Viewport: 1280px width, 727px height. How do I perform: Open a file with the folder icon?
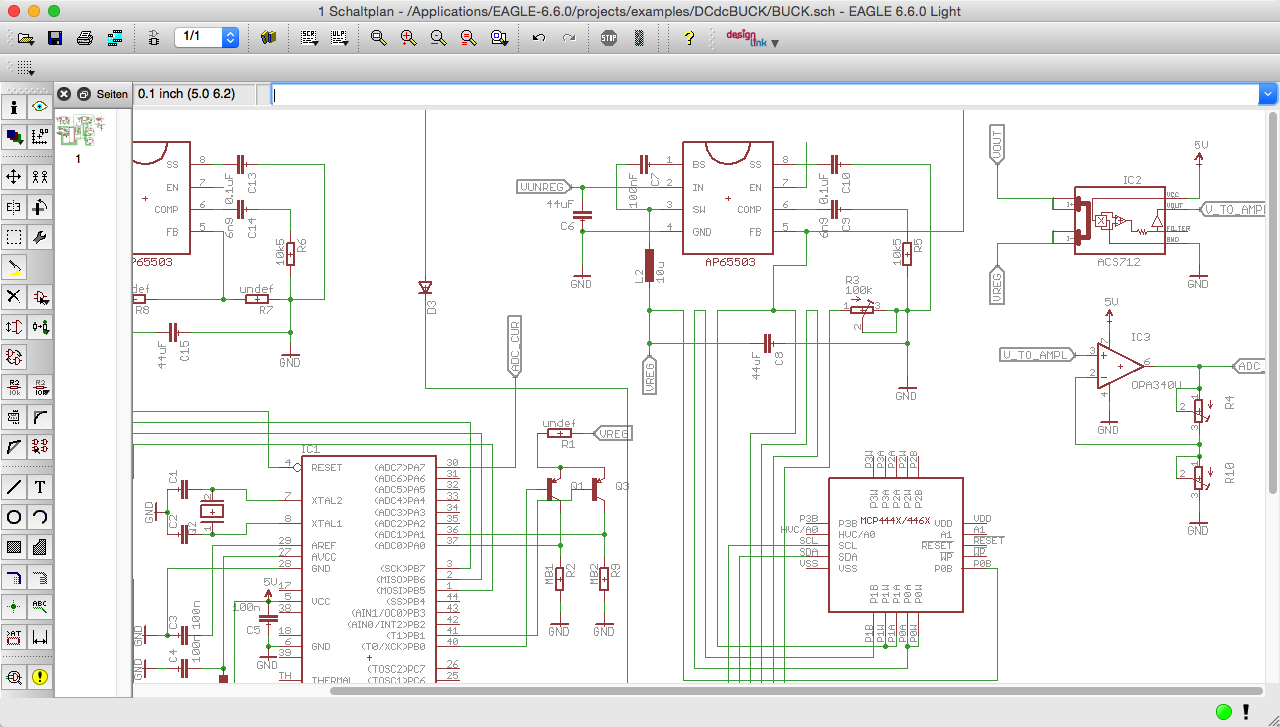(x=26, y=38)
